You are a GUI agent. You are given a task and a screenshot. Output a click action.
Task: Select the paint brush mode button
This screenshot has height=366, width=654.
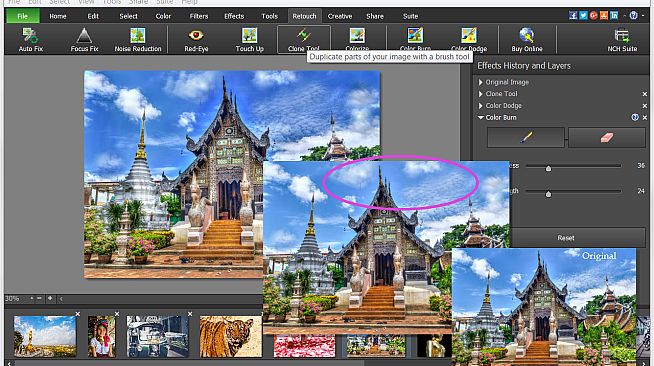point(526,138)
